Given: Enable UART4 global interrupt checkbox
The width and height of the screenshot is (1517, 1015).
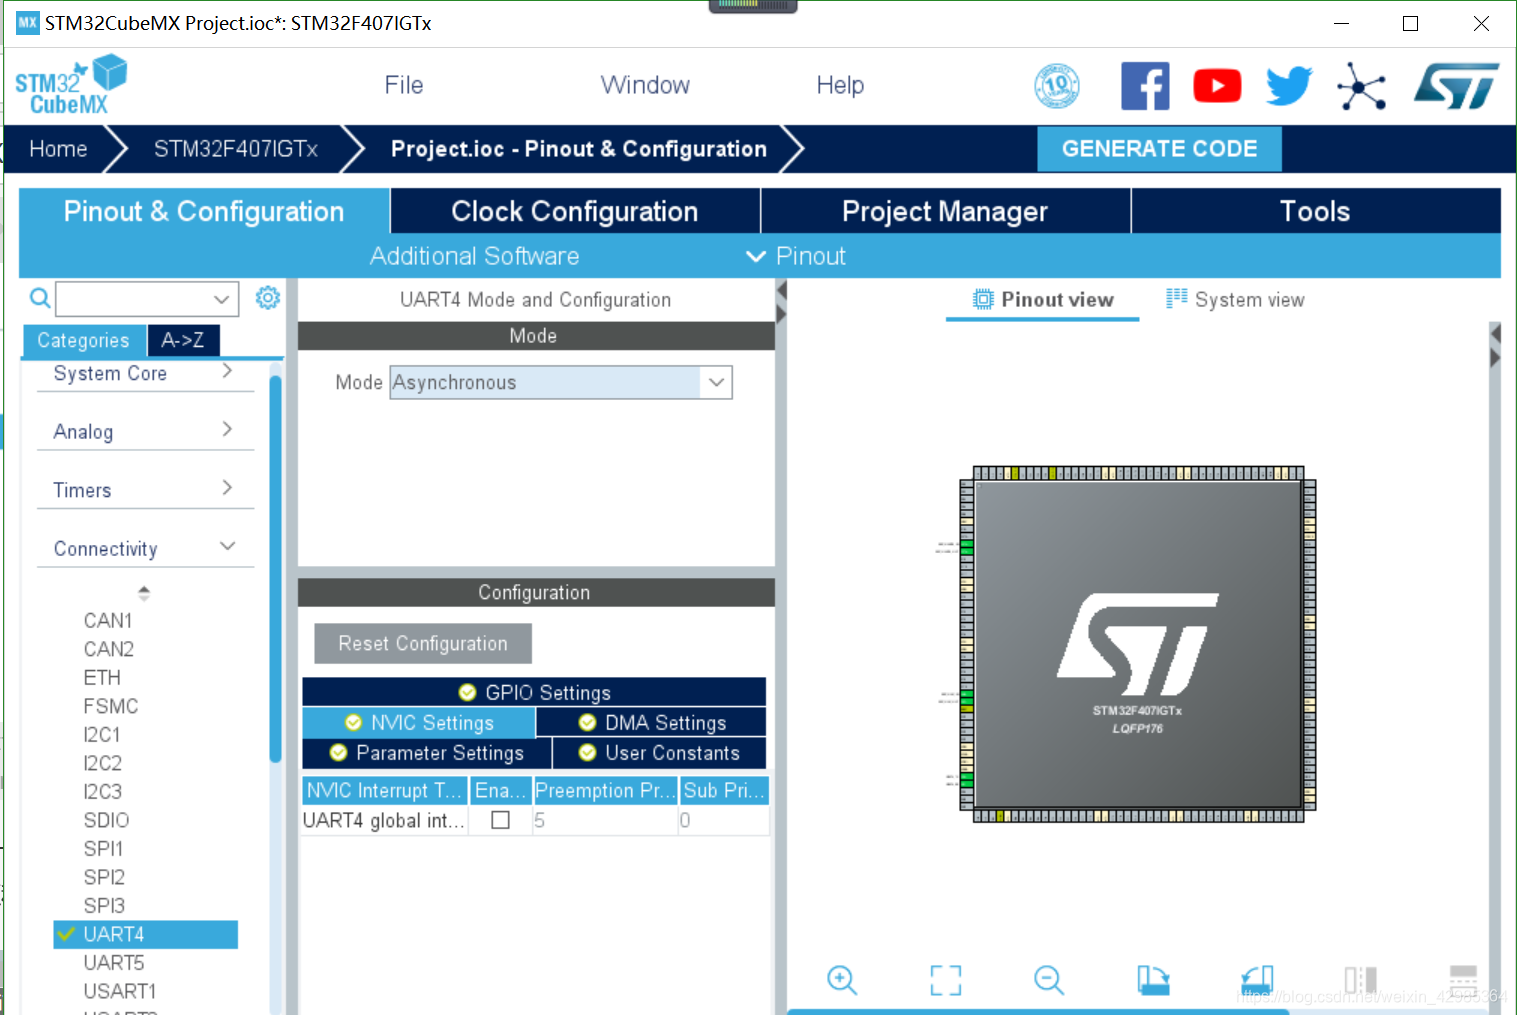Looking at the screenshot, I should tap(501, 820).
